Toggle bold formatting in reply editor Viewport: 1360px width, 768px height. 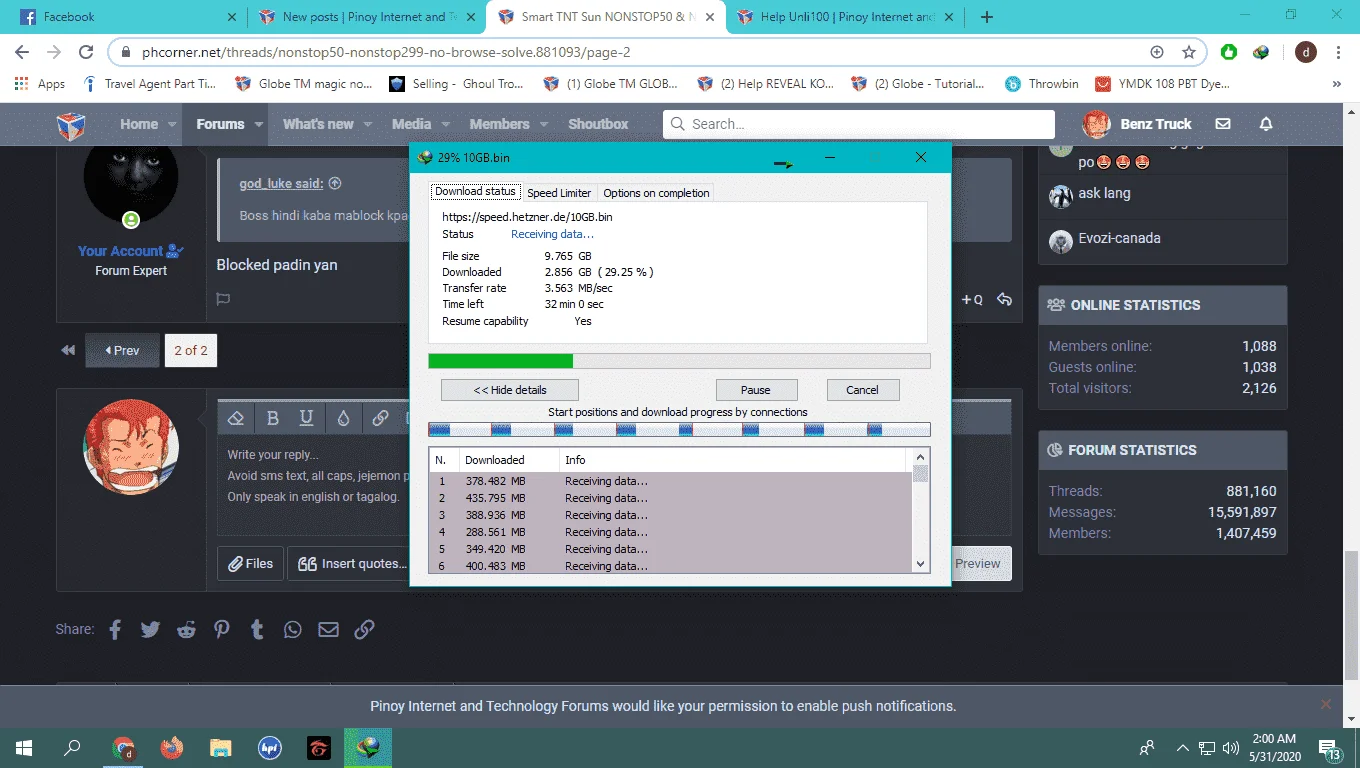[272, 418]
